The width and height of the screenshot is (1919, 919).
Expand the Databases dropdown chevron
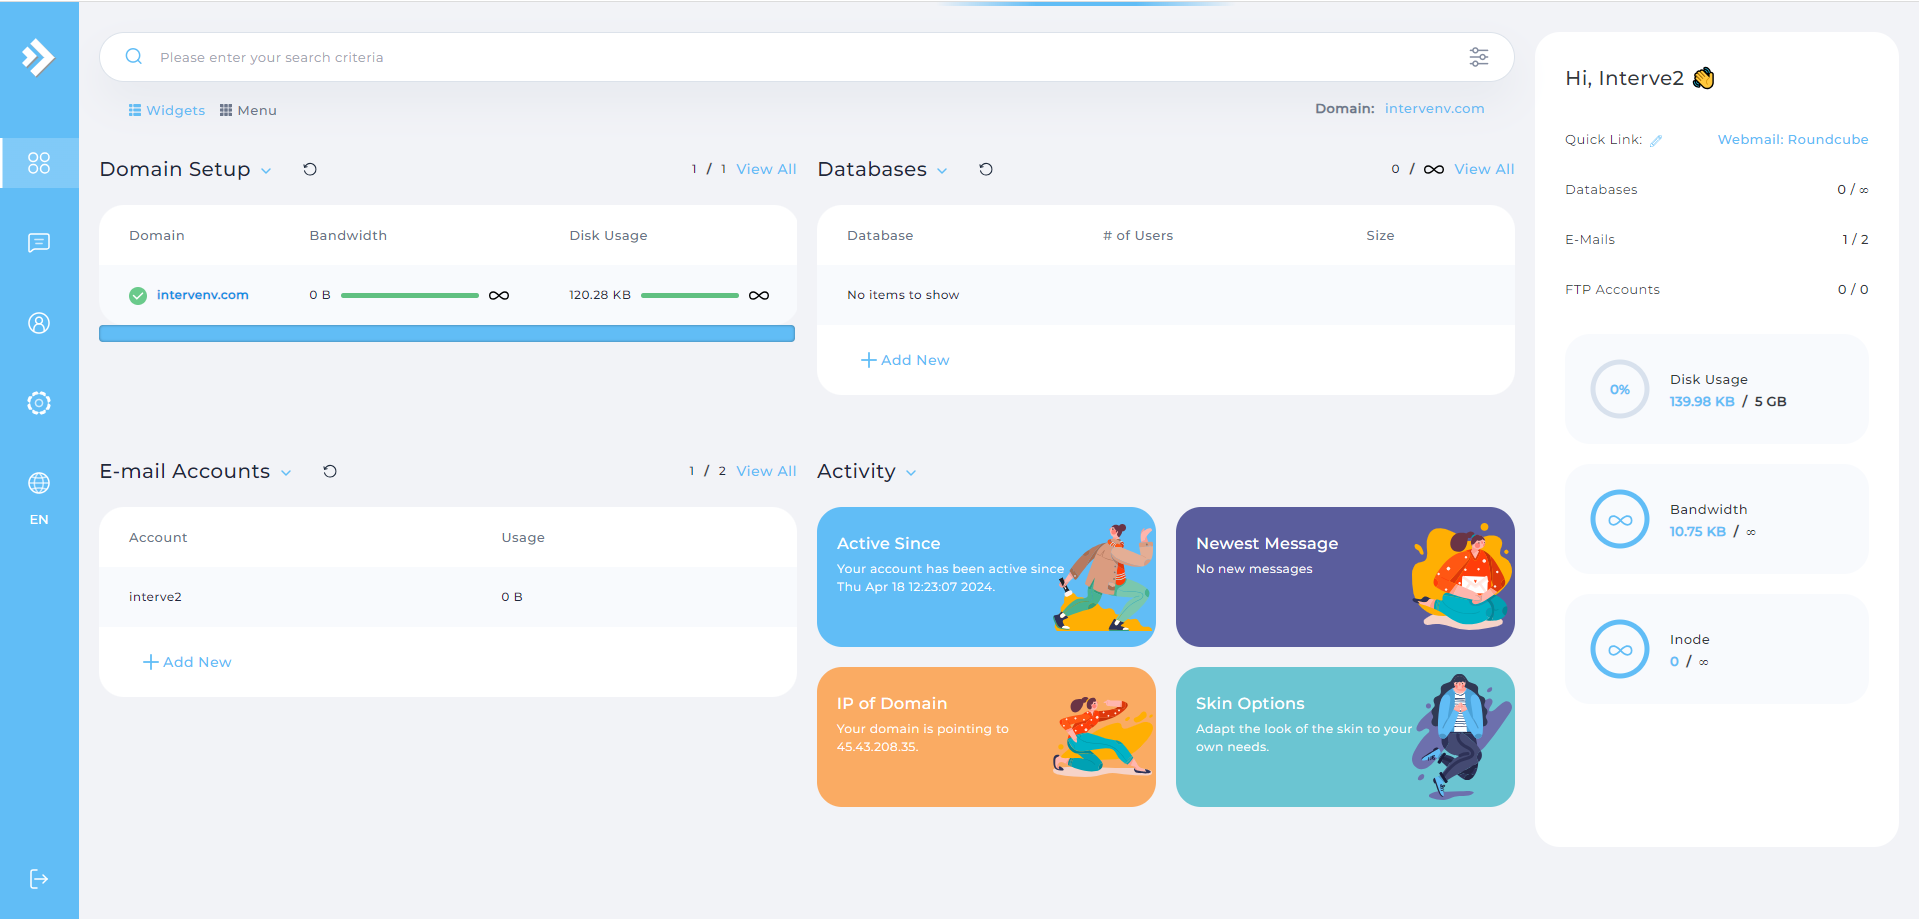942,171
